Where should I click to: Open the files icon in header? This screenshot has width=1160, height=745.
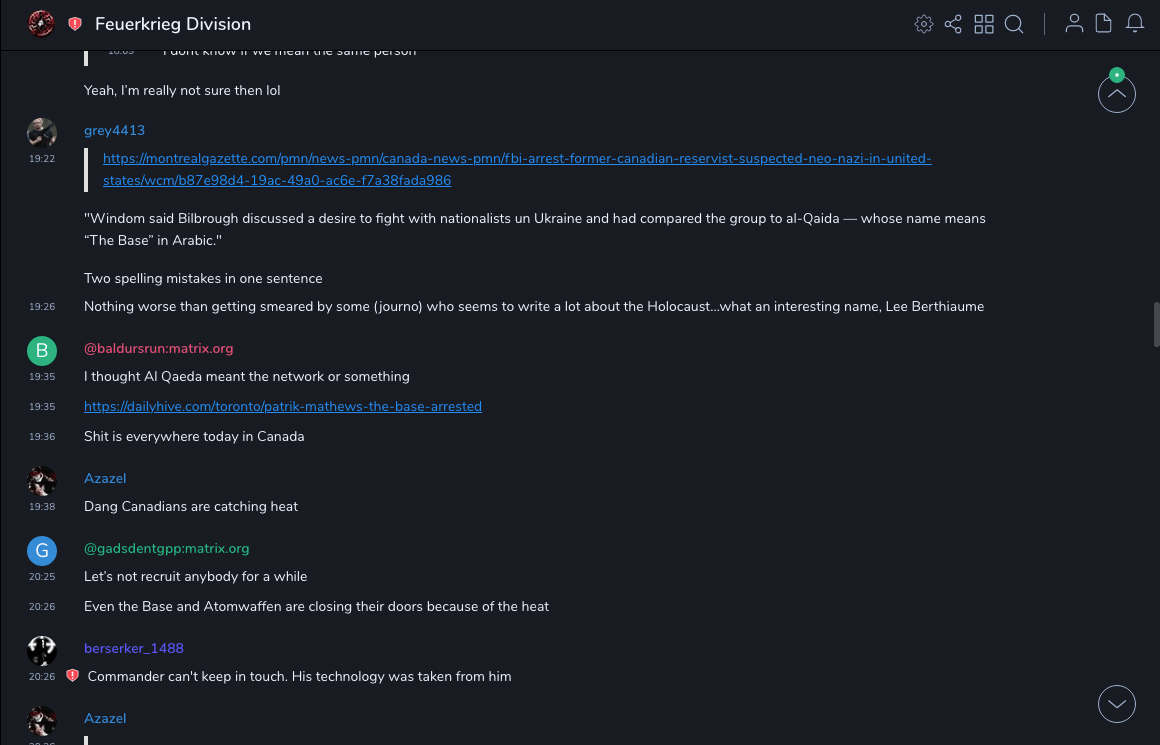tap(1104, 24)
